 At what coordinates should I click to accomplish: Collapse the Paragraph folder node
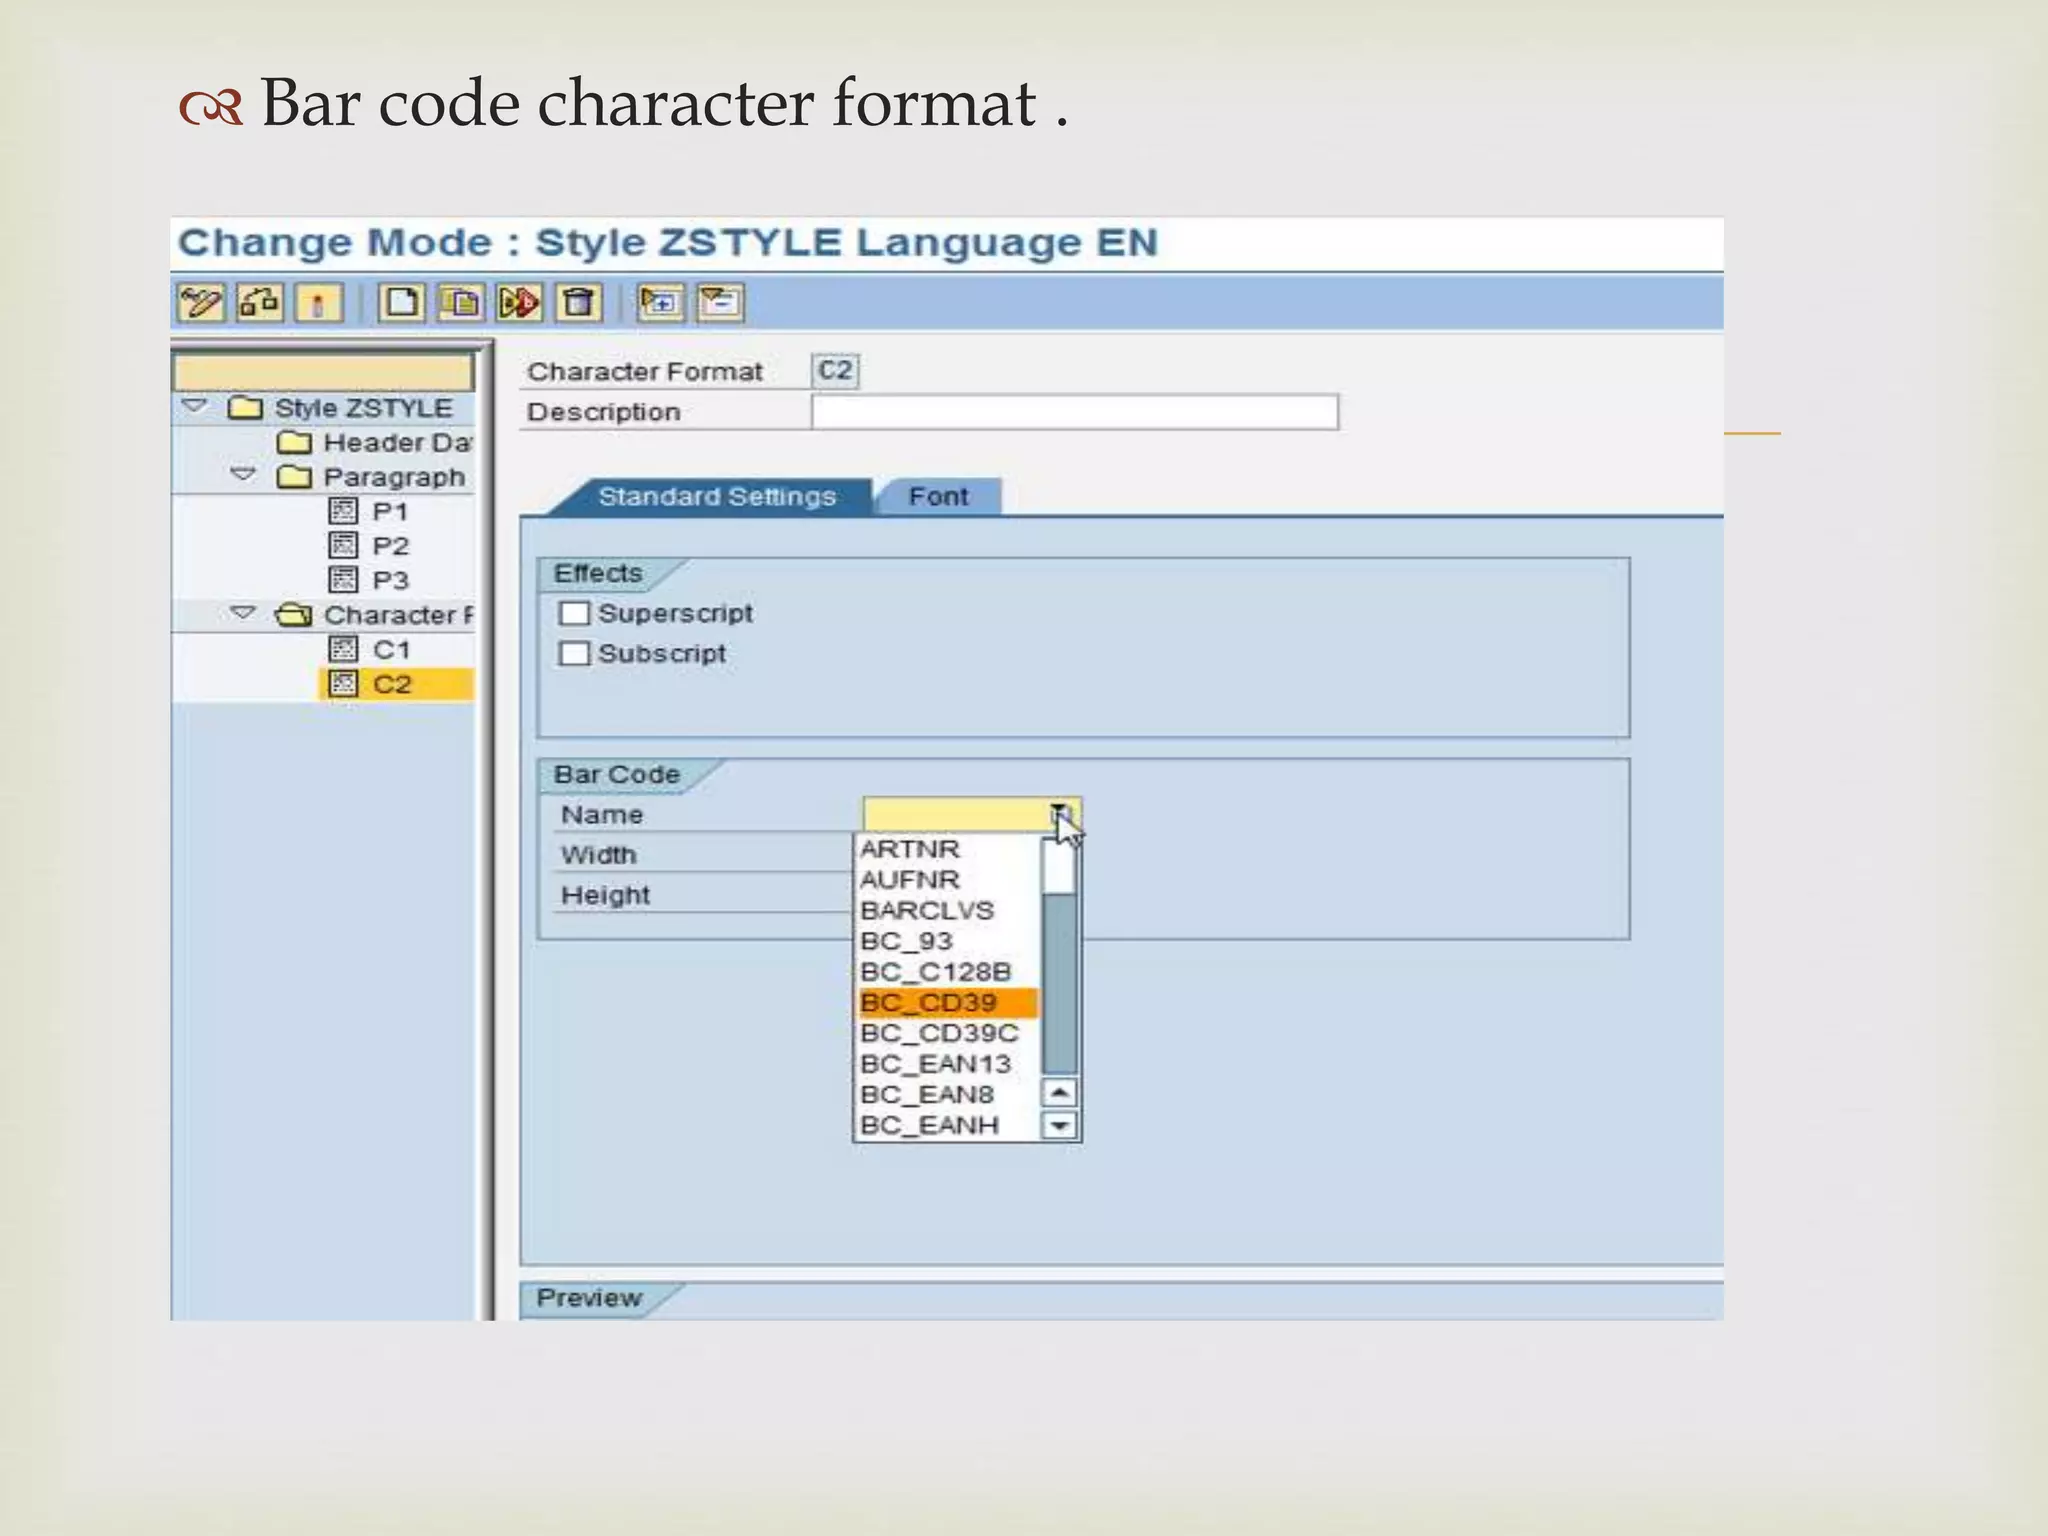point(243,474)
